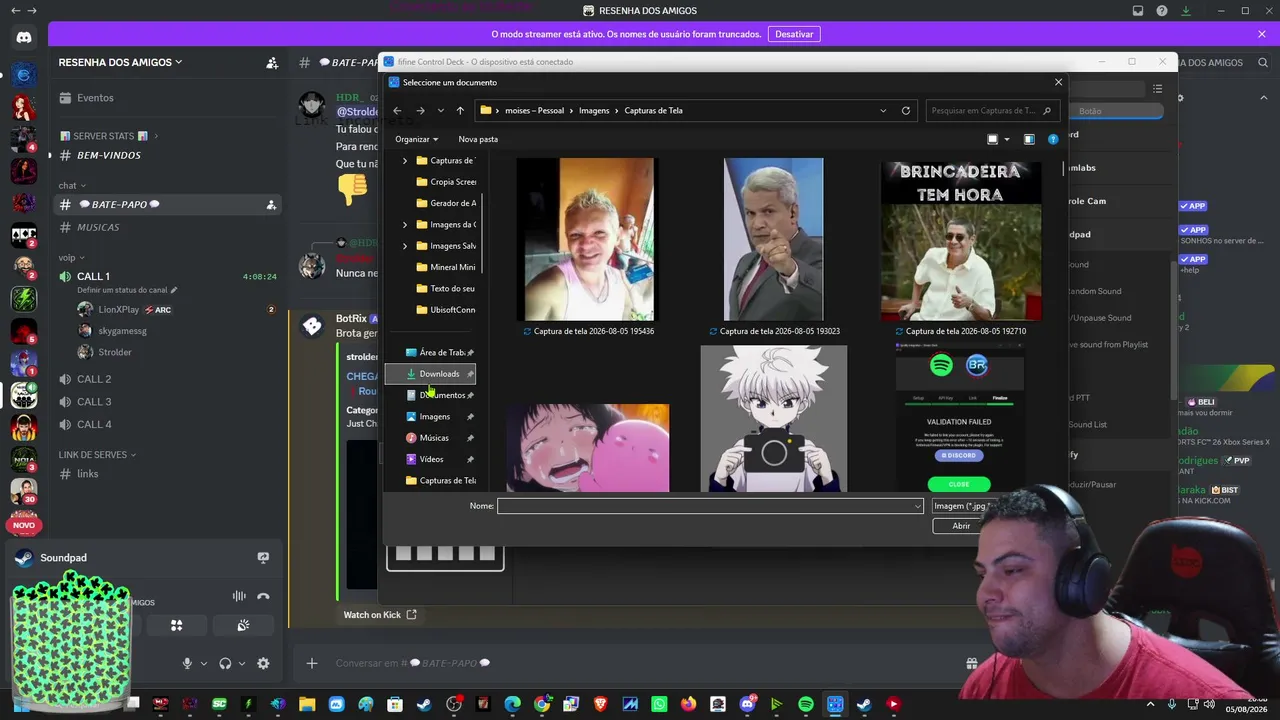
Task: Open File Explorer from the taskbar
Action: (x=307, y=705)
